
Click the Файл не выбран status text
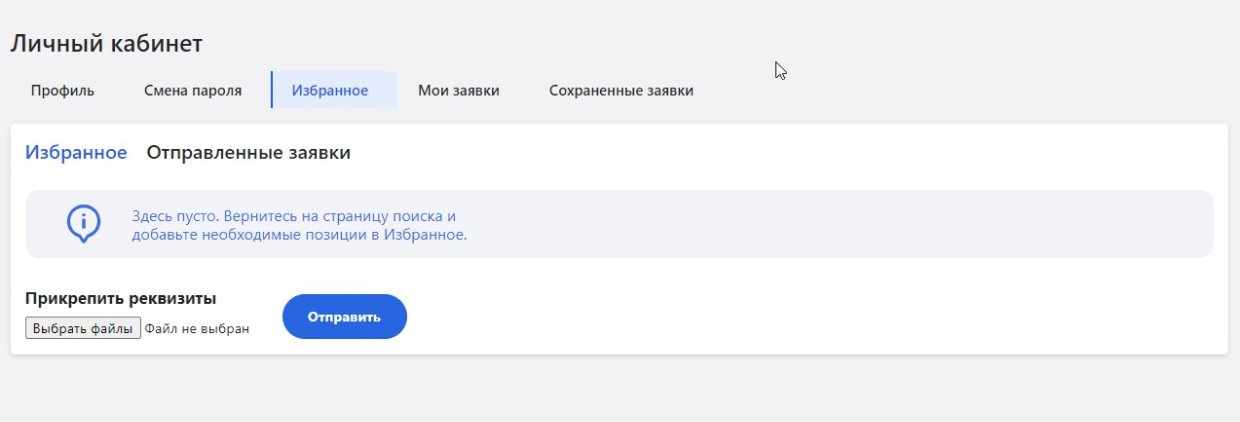point(196,328)
